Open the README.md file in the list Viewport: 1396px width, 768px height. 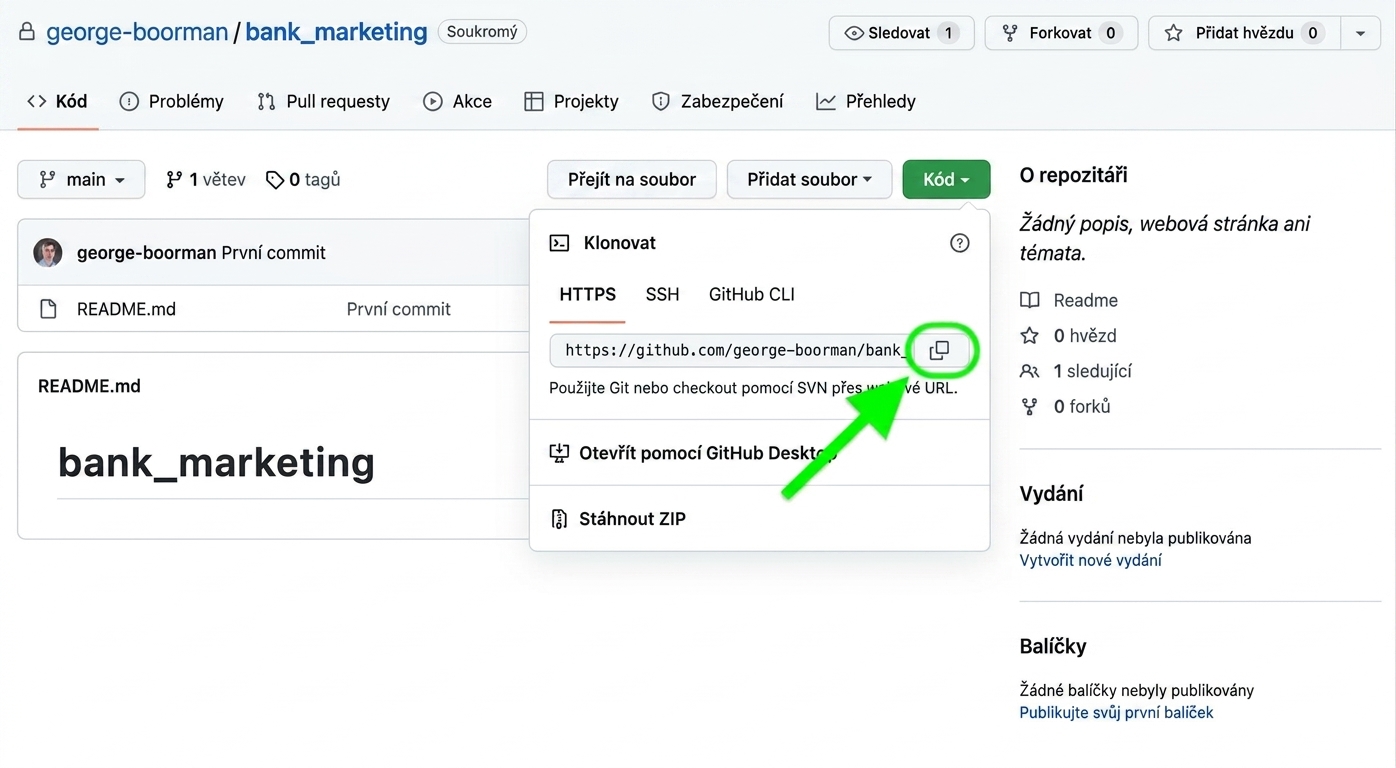[126, 309]
